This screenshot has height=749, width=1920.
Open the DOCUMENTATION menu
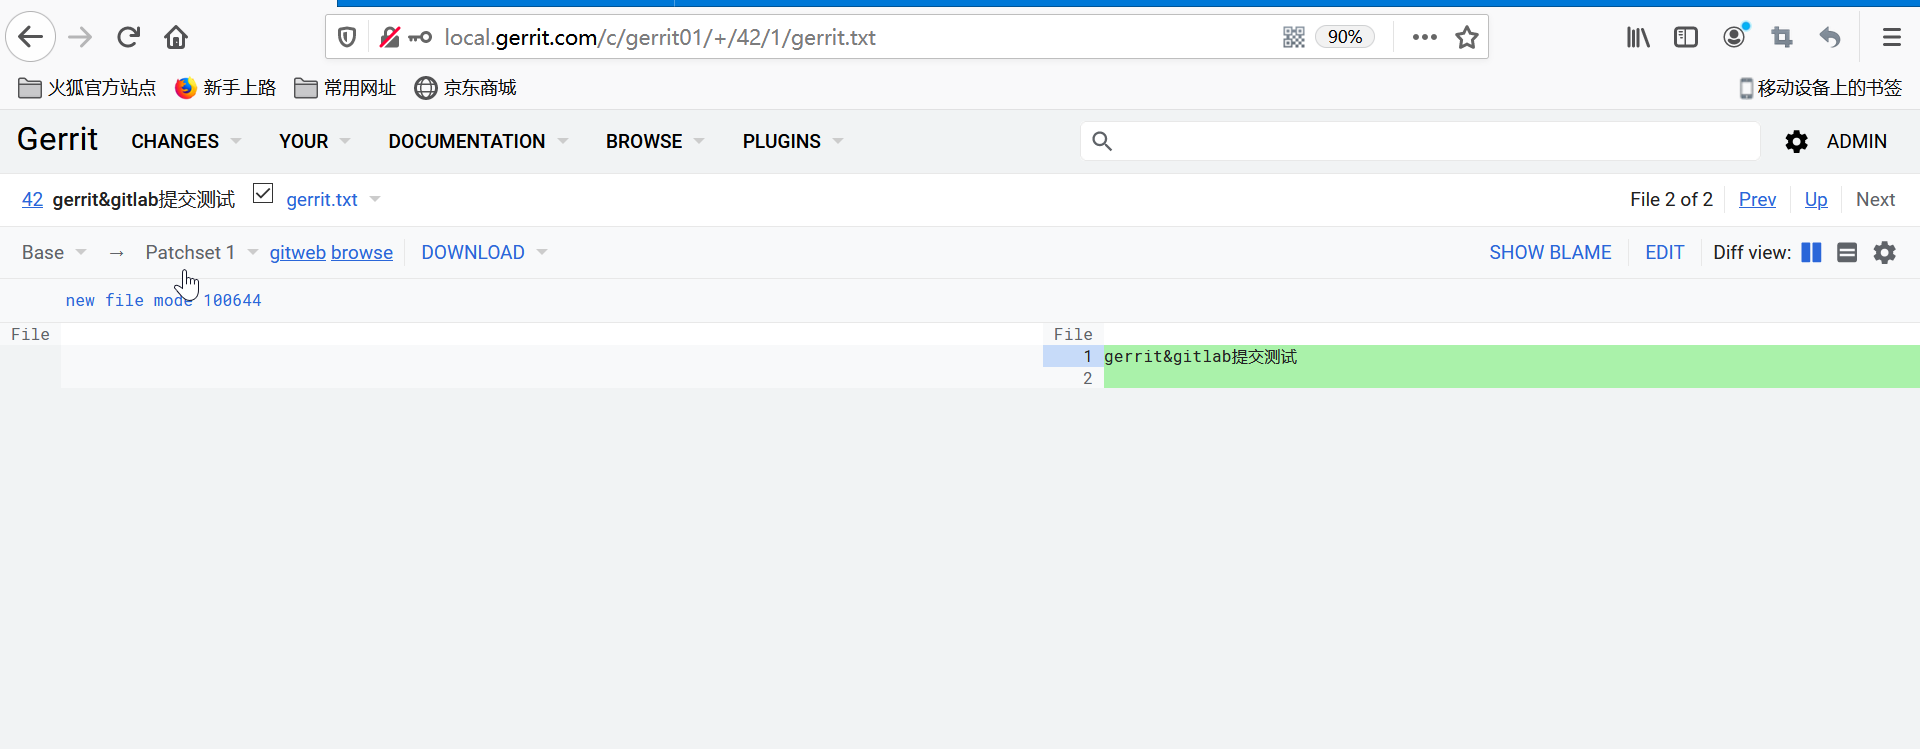[478, 141]
